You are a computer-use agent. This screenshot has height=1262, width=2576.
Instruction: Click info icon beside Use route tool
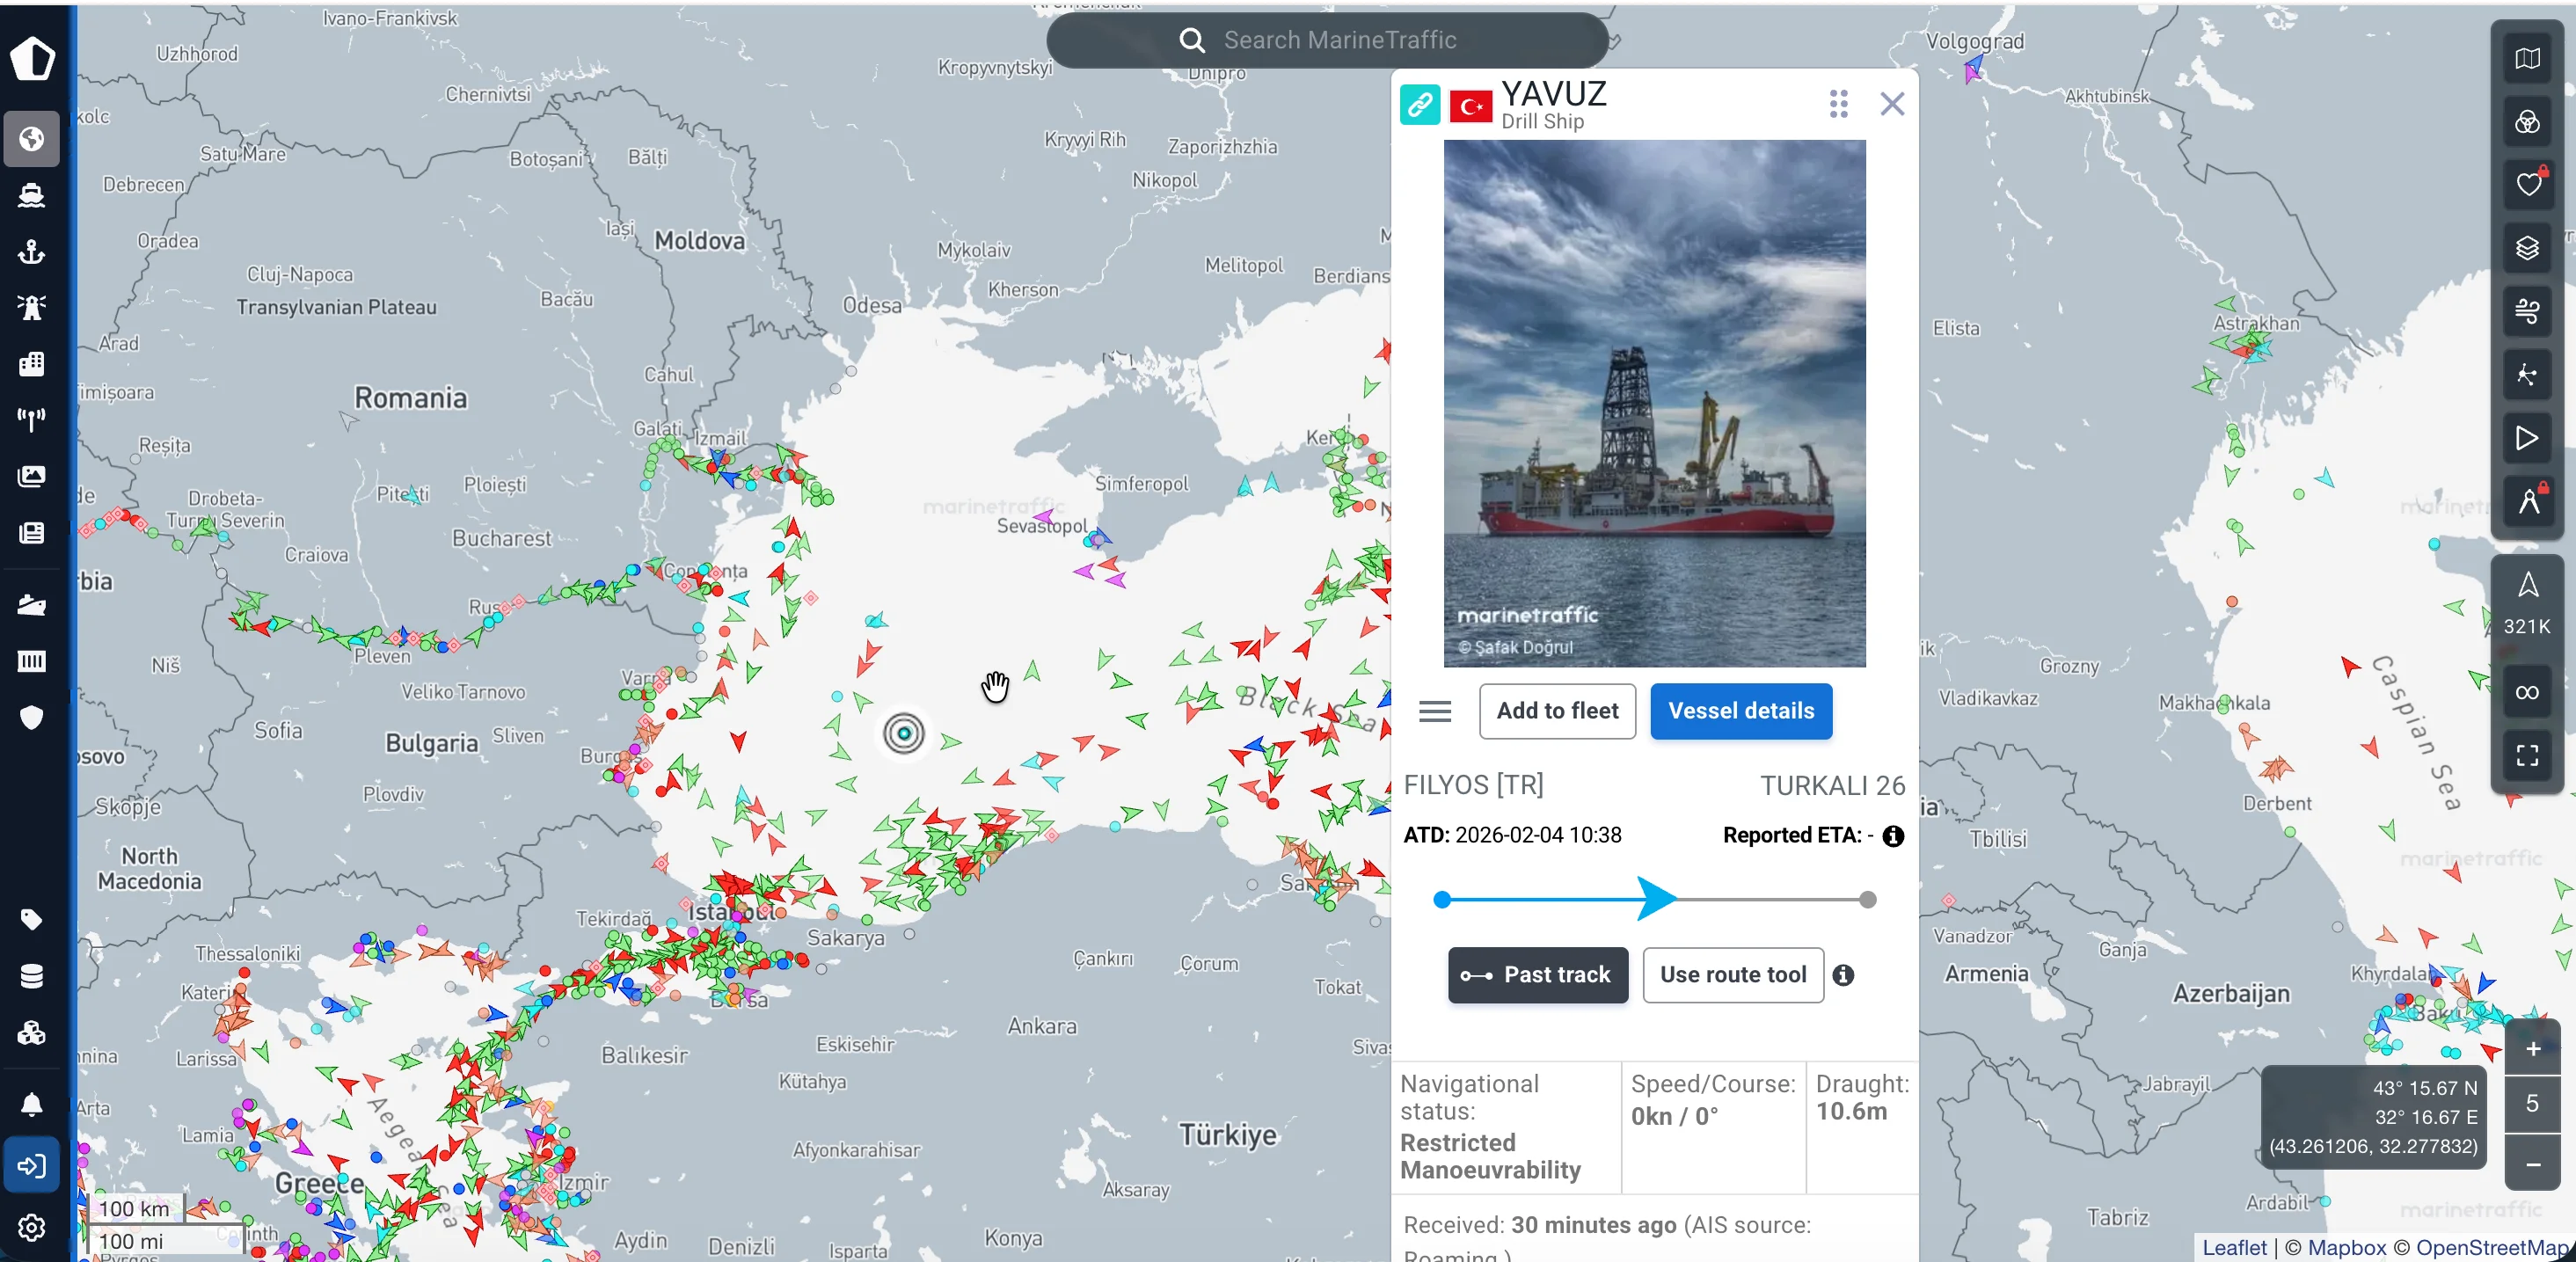[1843, 975]
